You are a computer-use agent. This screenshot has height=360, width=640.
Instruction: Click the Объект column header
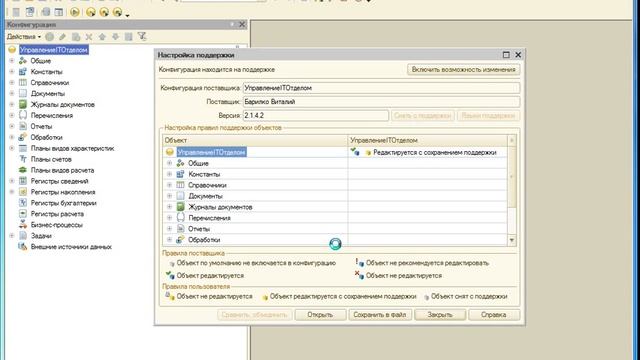(x=255, y=140)
